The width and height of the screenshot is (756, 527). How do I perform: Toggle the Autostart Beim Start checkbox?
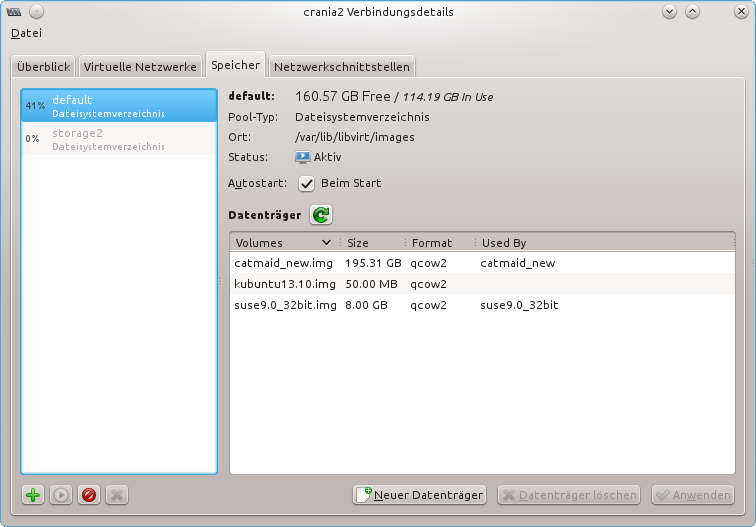click(x=307, y=184)
